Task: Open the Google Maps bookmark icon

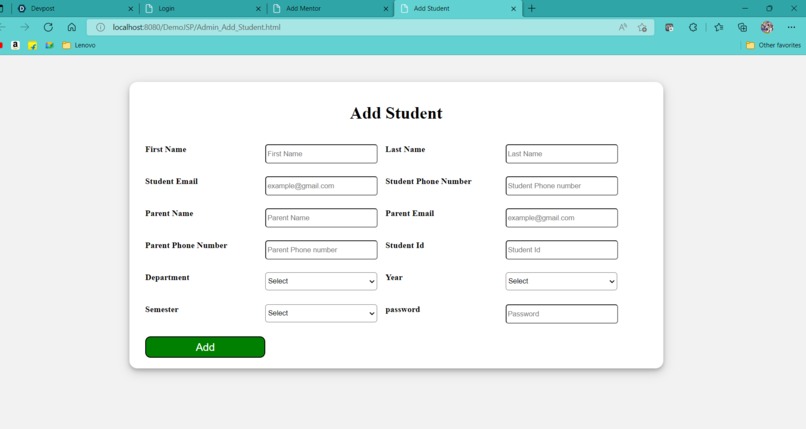Action: [x=49, y=45]
